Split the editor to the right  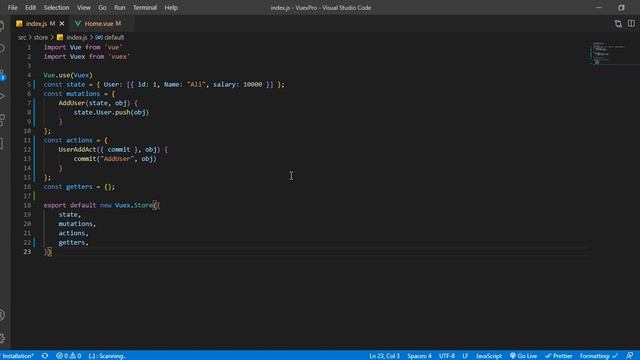pos(631,24)
